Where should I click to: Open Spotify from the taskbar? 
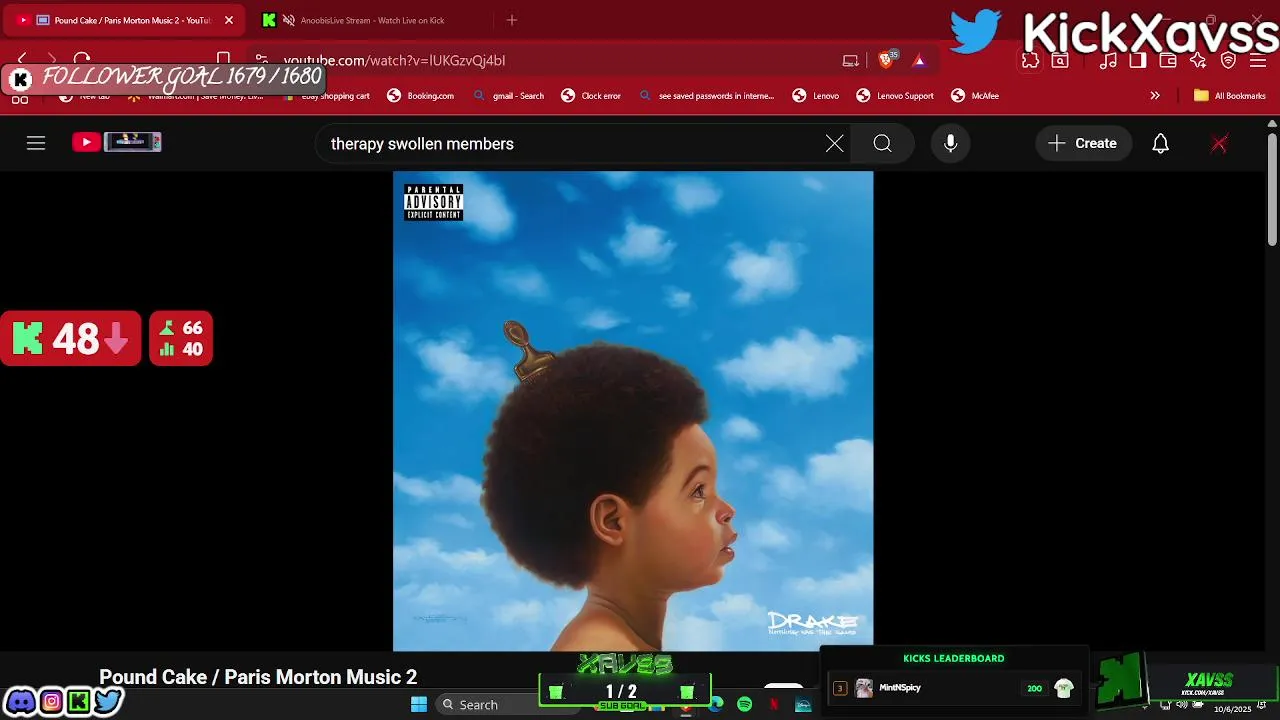745,704
